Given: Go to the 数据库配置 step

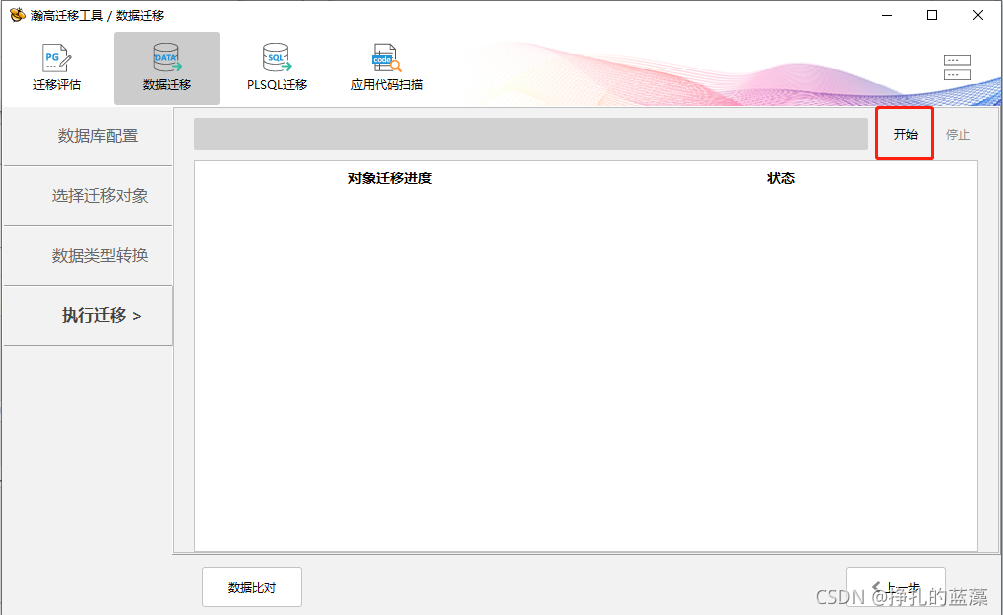Looking at the screenshot, I should 88,136.
